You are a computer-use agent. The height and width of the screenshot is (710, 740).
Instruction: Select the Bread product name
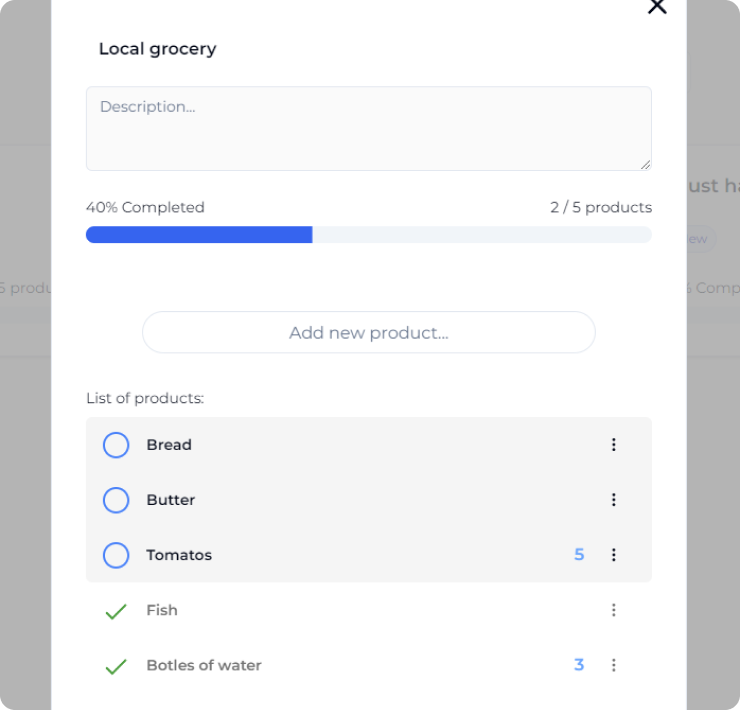pyautogui.click(x=169, y=445)
